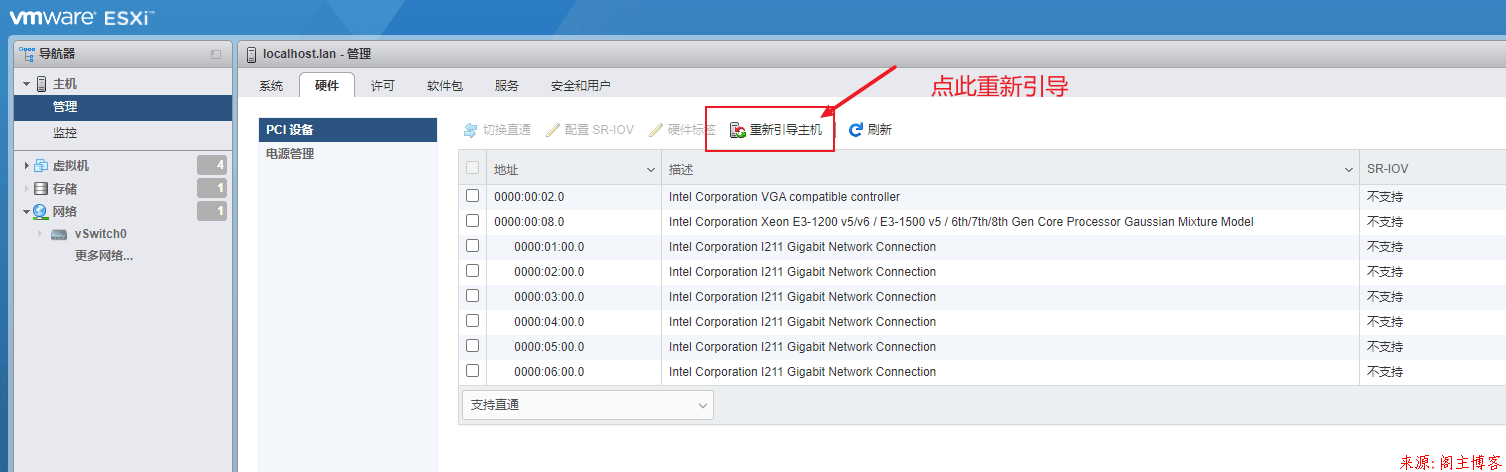
Task: Check the box for device 0000:06:00.0
Action: (x=473, y=371)
